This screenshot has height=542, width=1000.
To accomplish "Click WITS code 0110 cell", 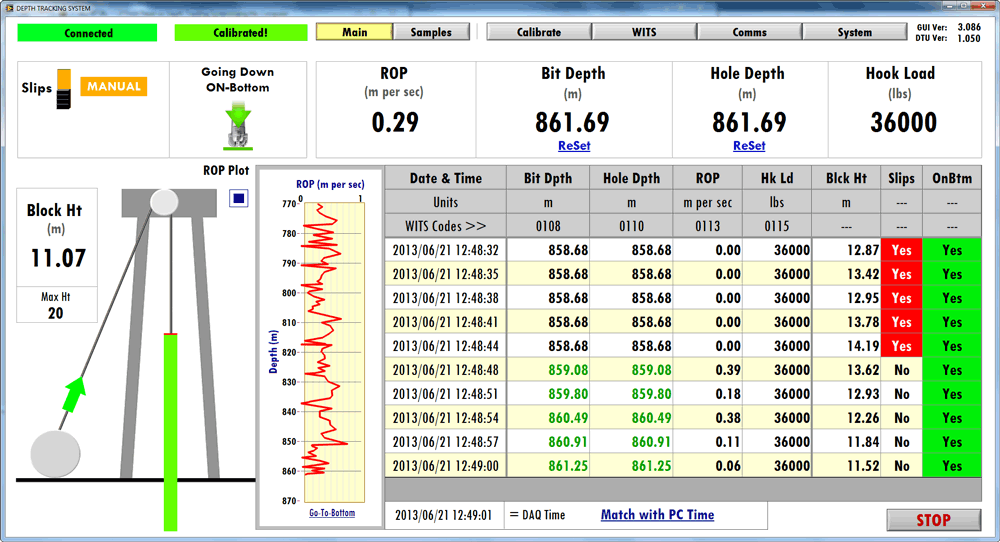I will pyautogui.click(x=631, y=226).
